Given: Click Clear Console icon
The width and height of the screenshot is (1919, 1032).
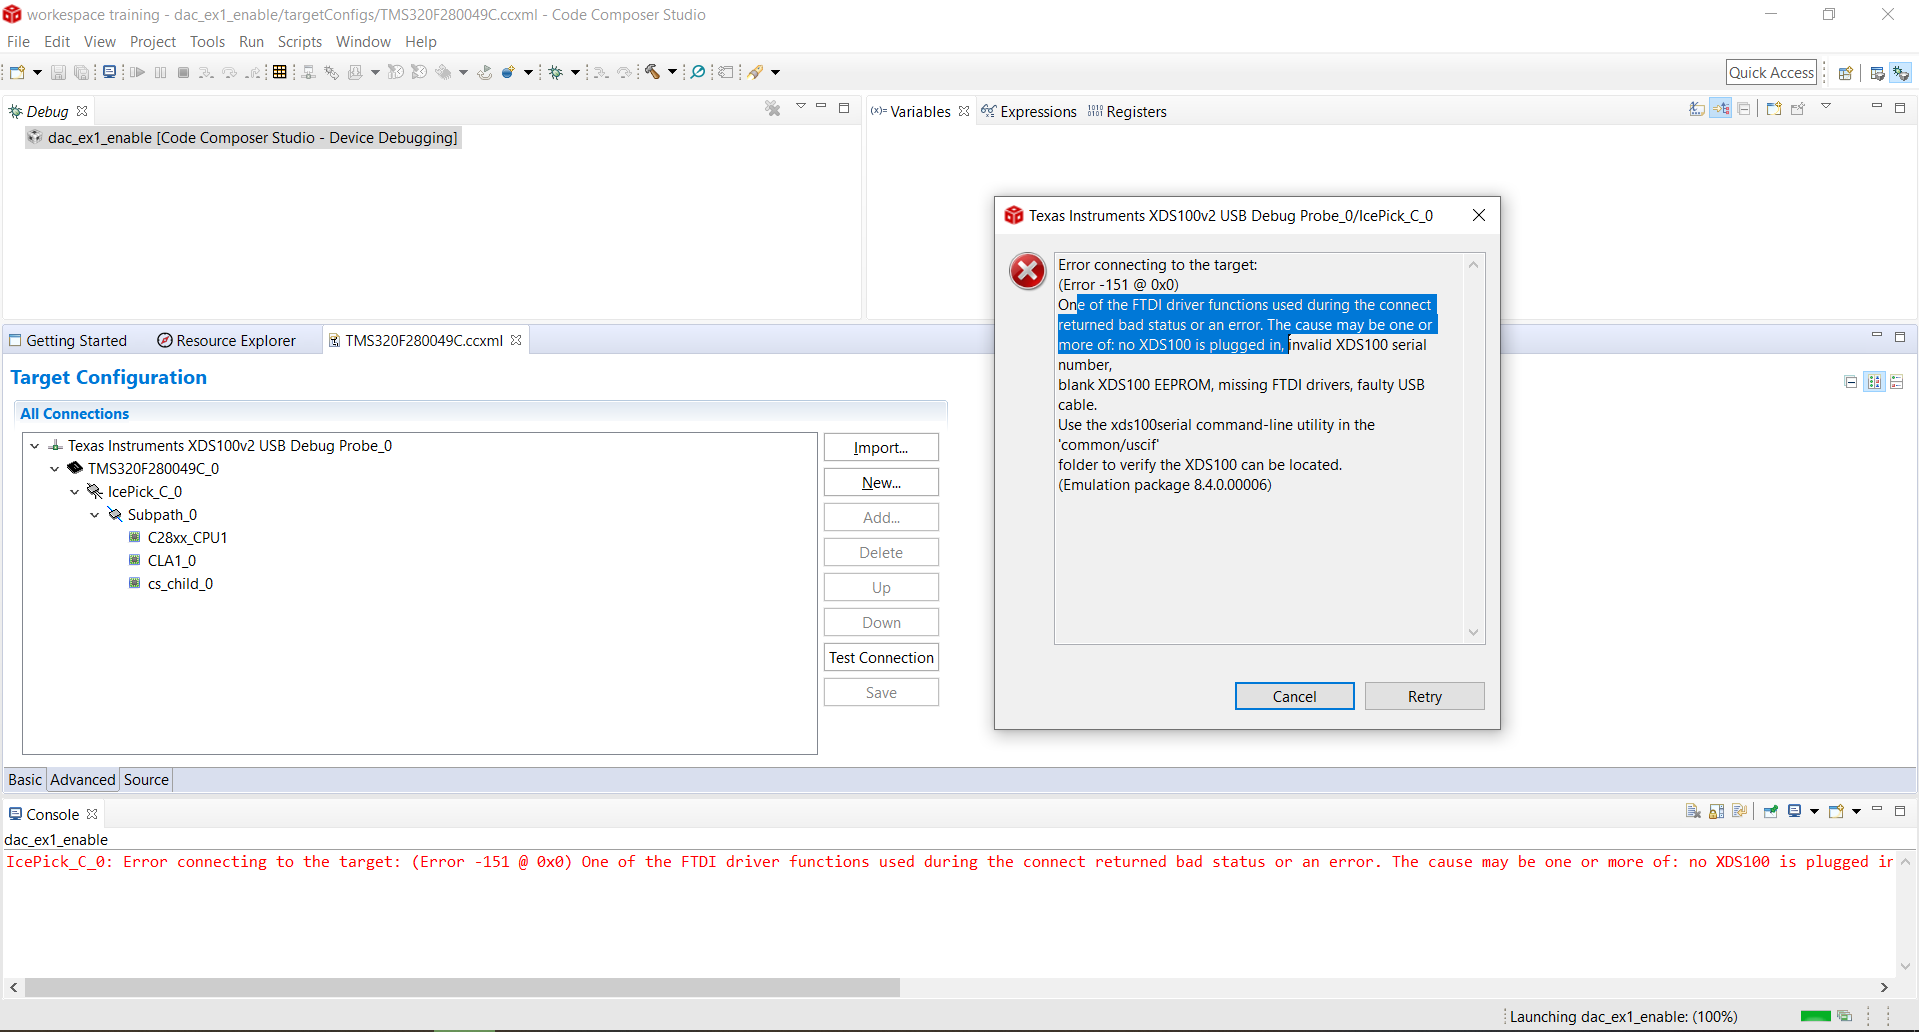Looking at the screenshot, I should coord(1693,811).
